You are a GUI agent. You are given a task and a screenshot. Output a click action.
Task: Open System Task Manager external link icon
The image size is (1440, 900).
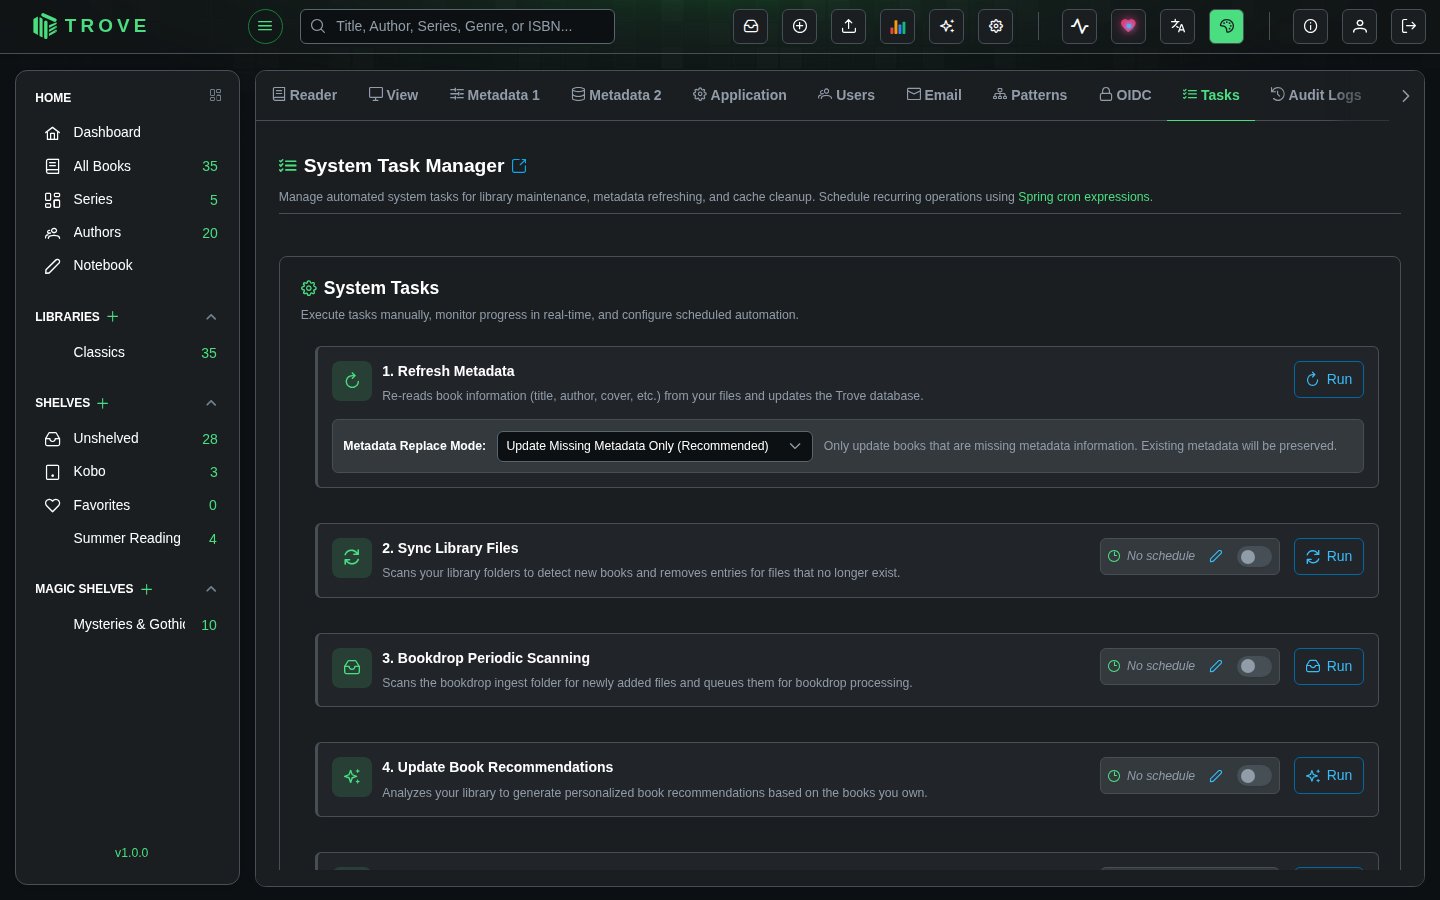pyautogui.click(x=519, y=166)
